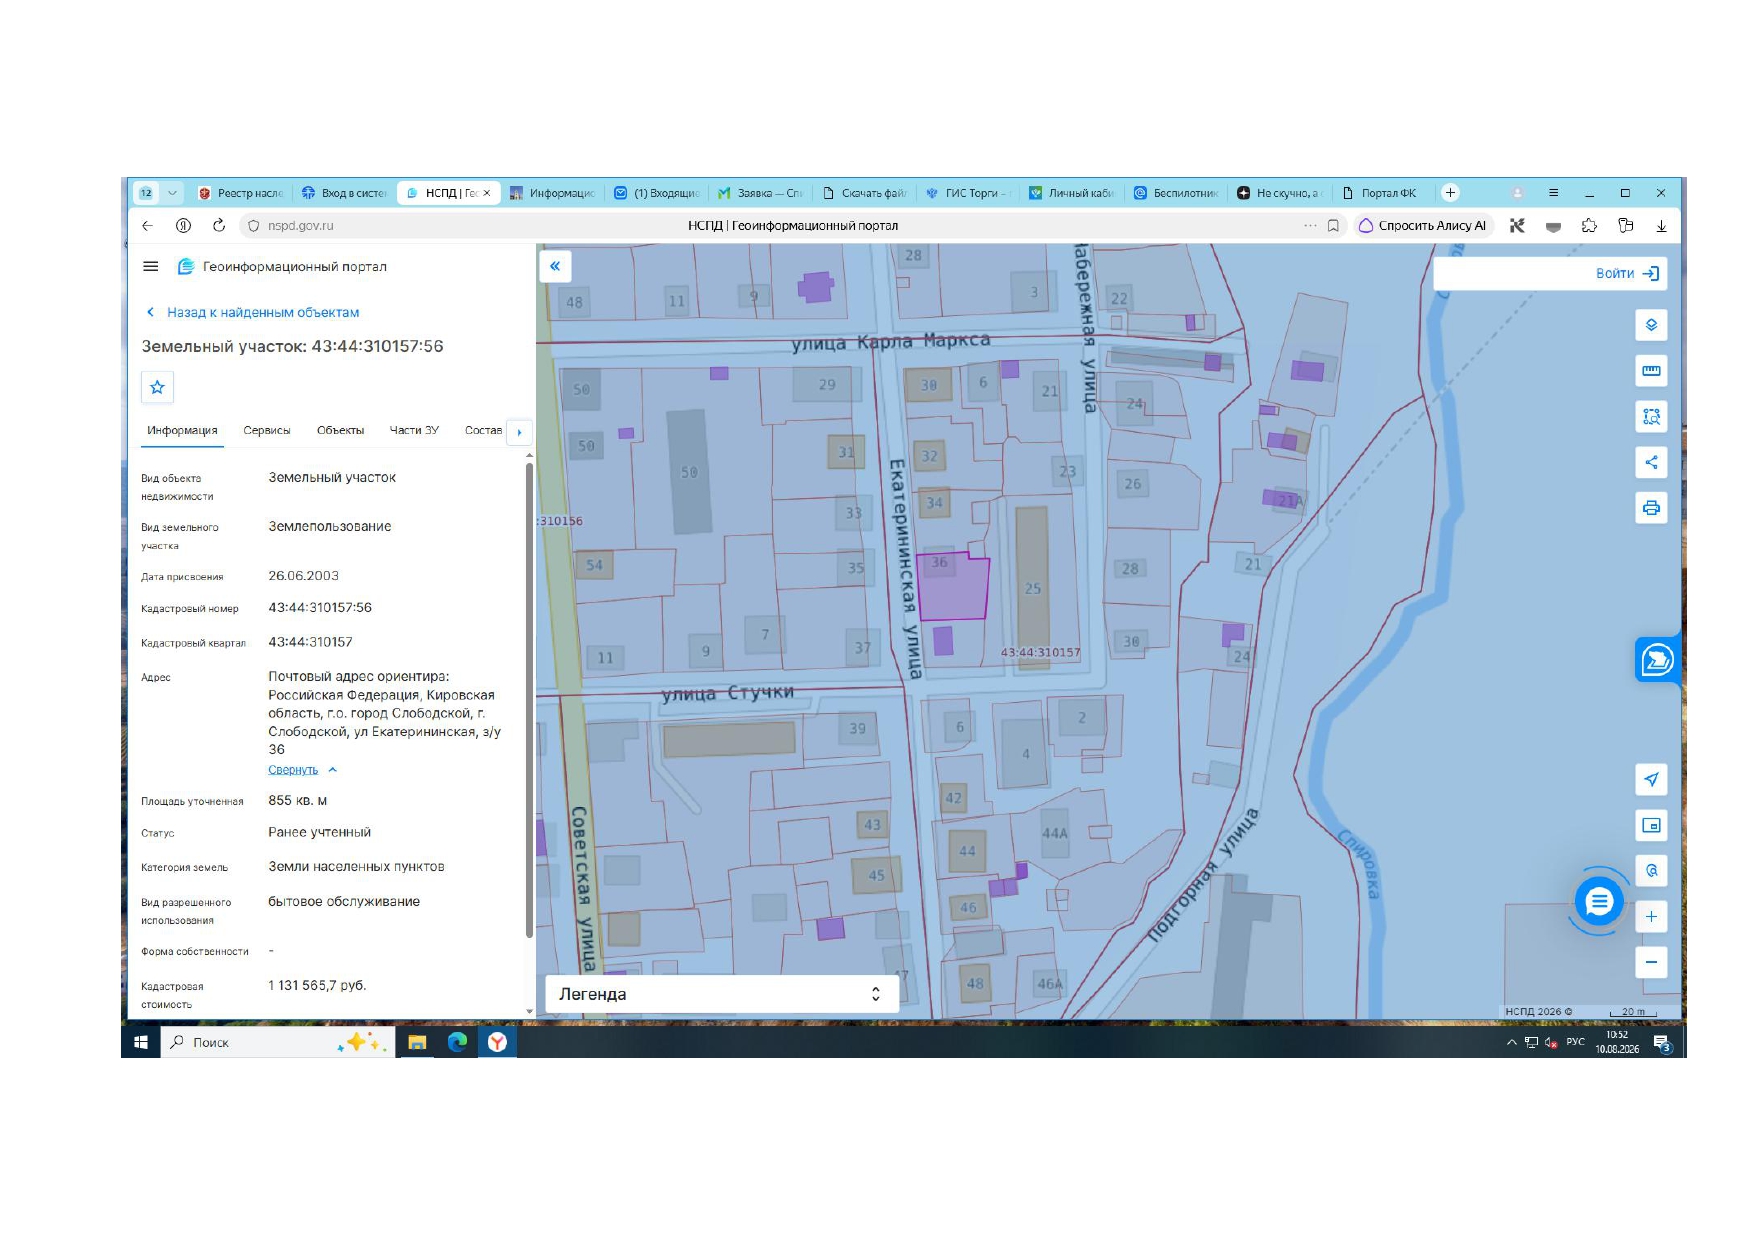Open Yandex Browser taskbar icon
The image size is (1755, 1241).
(x=497, y=1042)
